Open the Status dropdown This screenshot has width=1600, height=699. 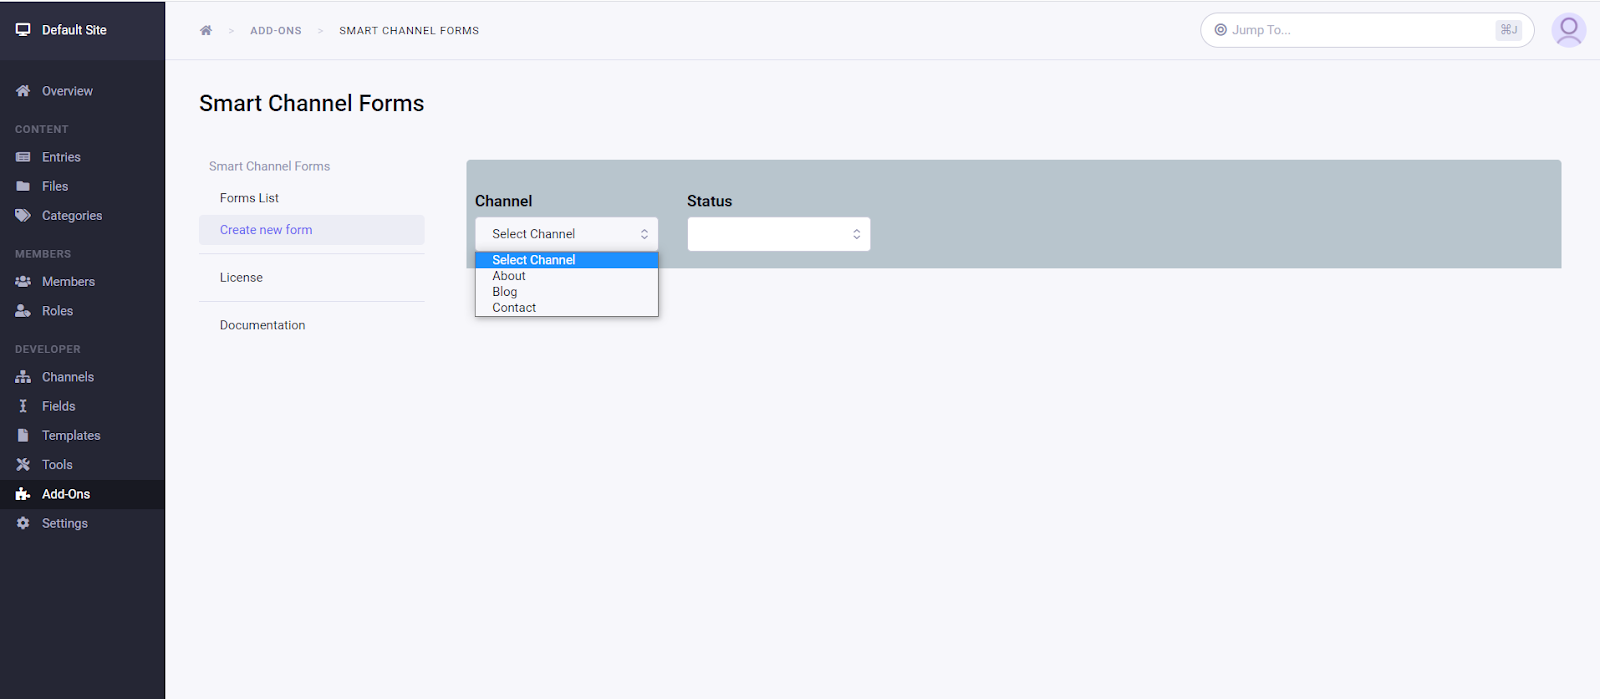(779, 234)
